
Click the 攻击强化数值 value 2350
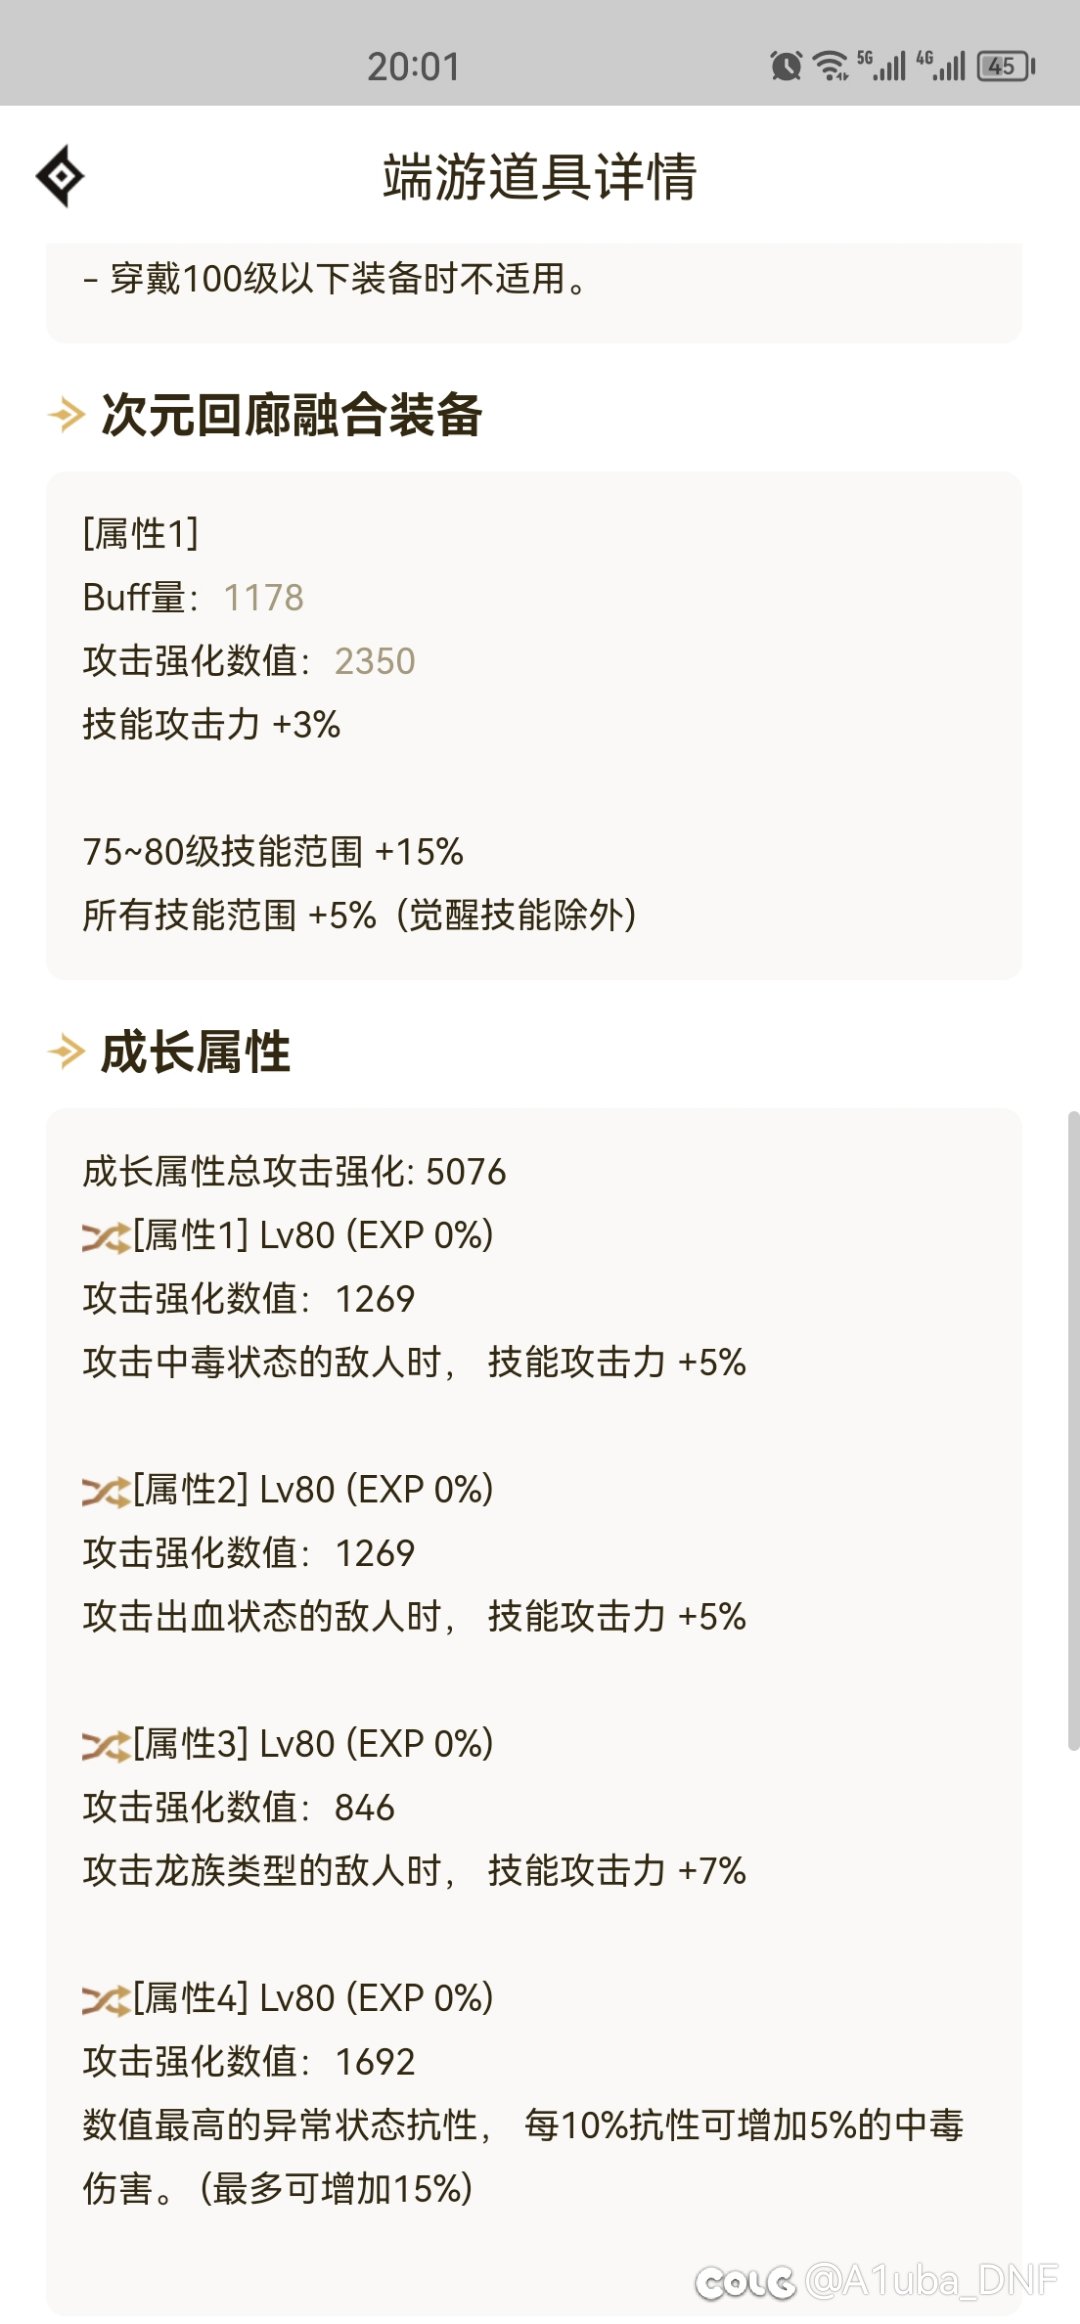[x=375, y=661]
